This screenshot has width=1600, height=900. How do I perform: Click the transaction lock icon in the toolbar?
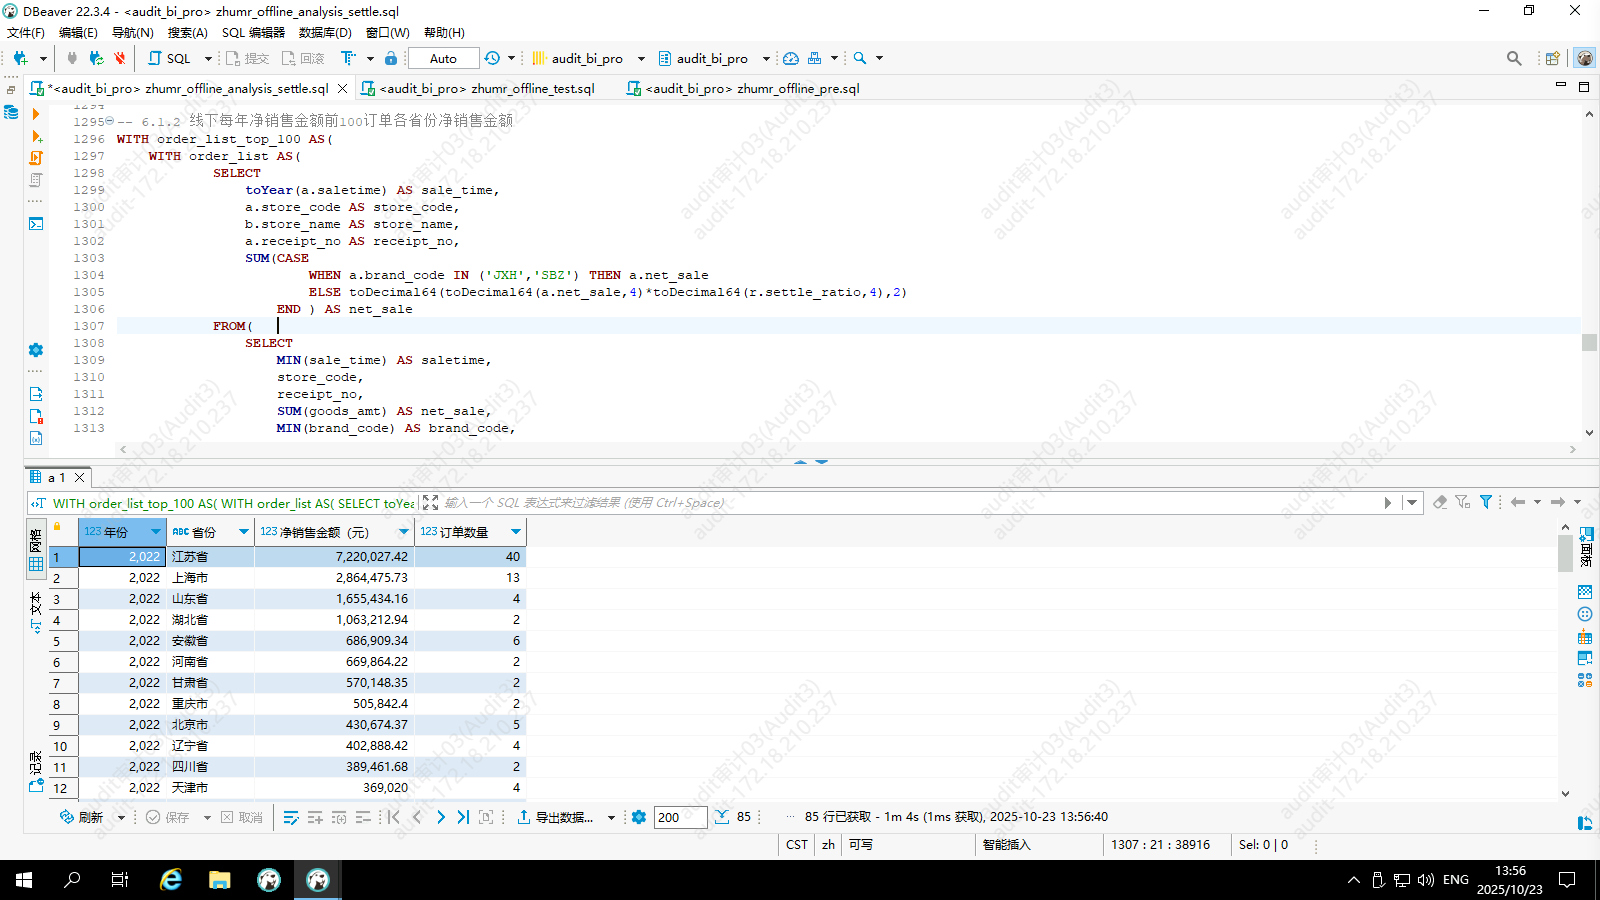391,58
